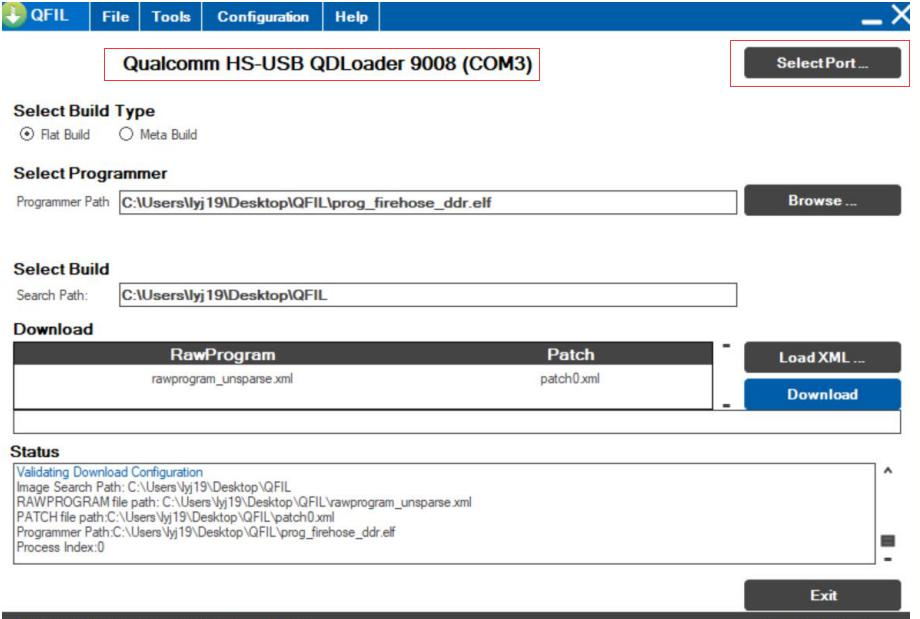Click the Qualcomm HS-USB QDLoader 9008 port label
Screen dimensions: 920x619
(x=327, y=63)
